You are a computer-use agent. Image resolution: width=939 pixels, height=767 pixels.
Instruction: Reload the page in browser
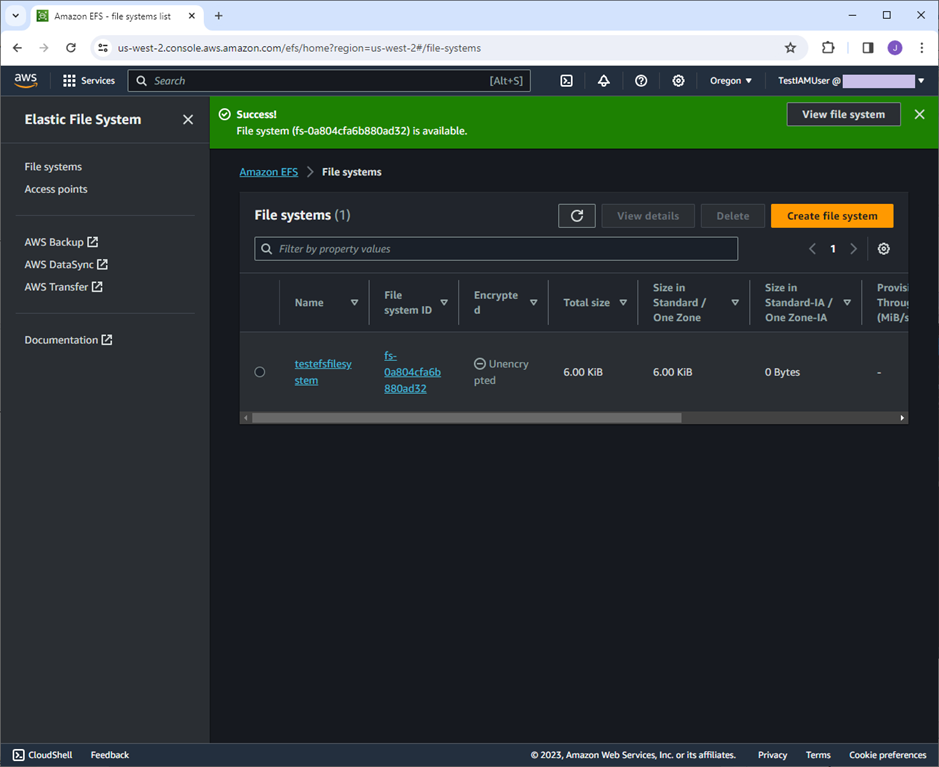(71, 48)
